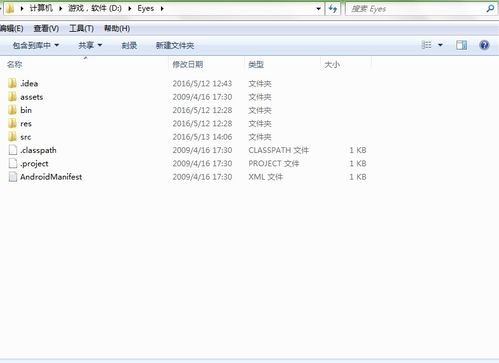Click the 新建文件夹 button

[175, 45]
